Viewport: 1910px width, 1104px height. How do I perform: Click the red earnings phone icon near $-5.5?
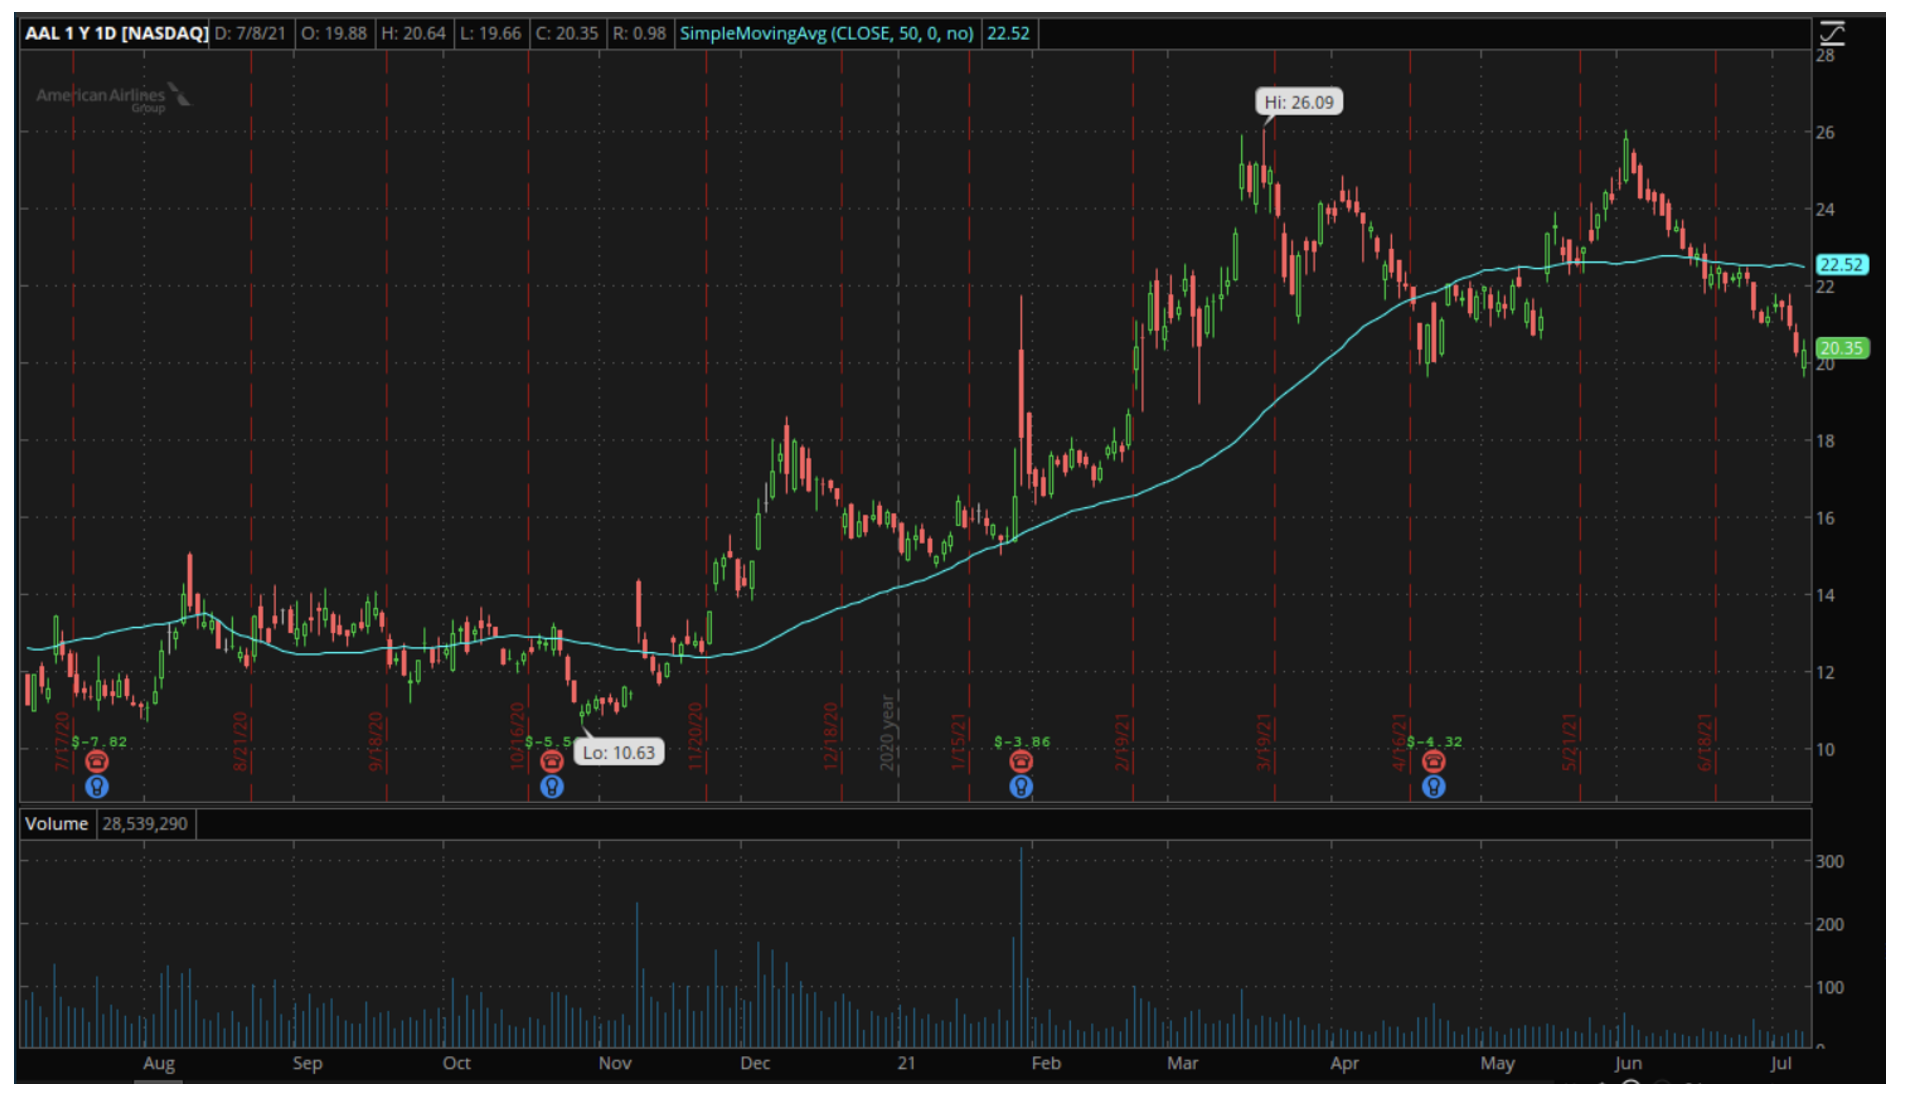(x=552, y=762)
